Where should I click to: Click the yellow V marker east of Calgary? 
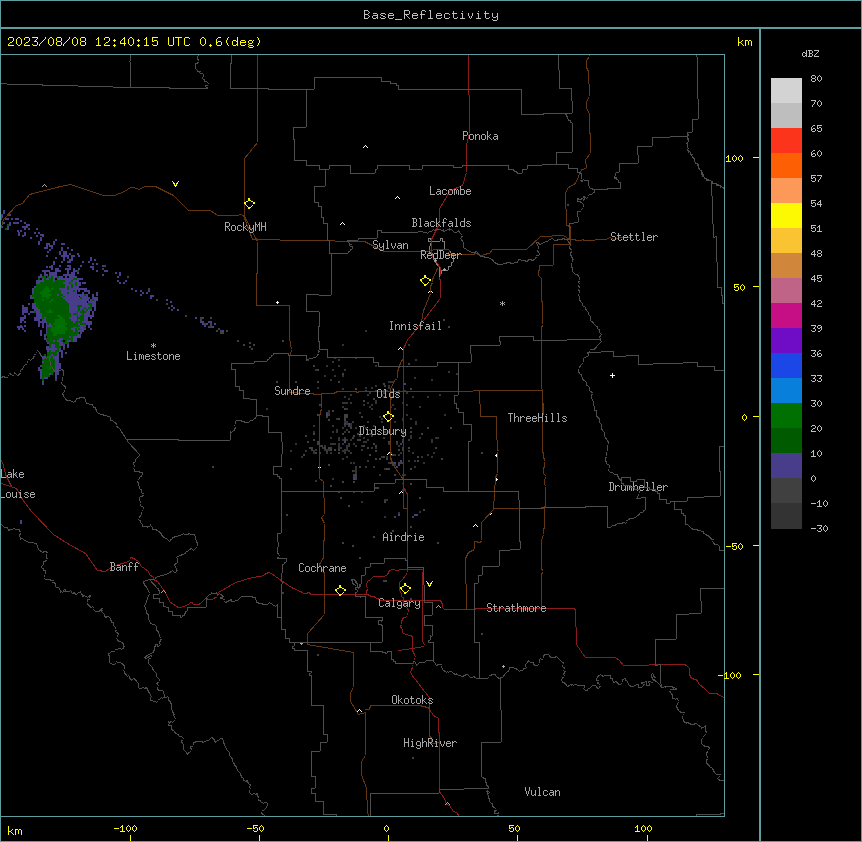point(429,584)
